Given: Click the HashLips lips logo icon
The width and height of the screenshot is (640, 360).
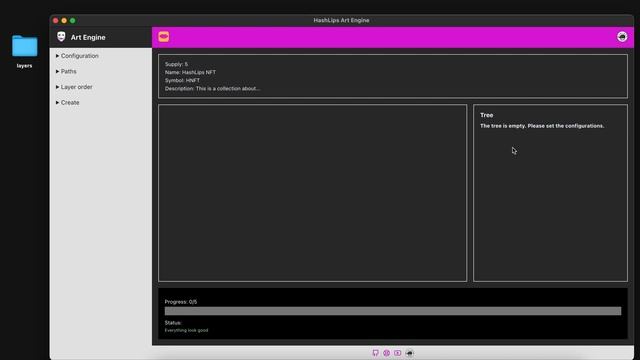Looking at the screenshot, I should coord(164,37).
